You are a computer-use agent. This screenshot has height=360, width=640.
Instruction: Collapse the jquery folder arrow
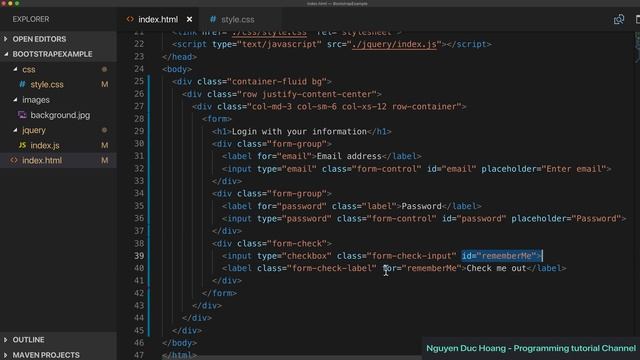point(15,130)
